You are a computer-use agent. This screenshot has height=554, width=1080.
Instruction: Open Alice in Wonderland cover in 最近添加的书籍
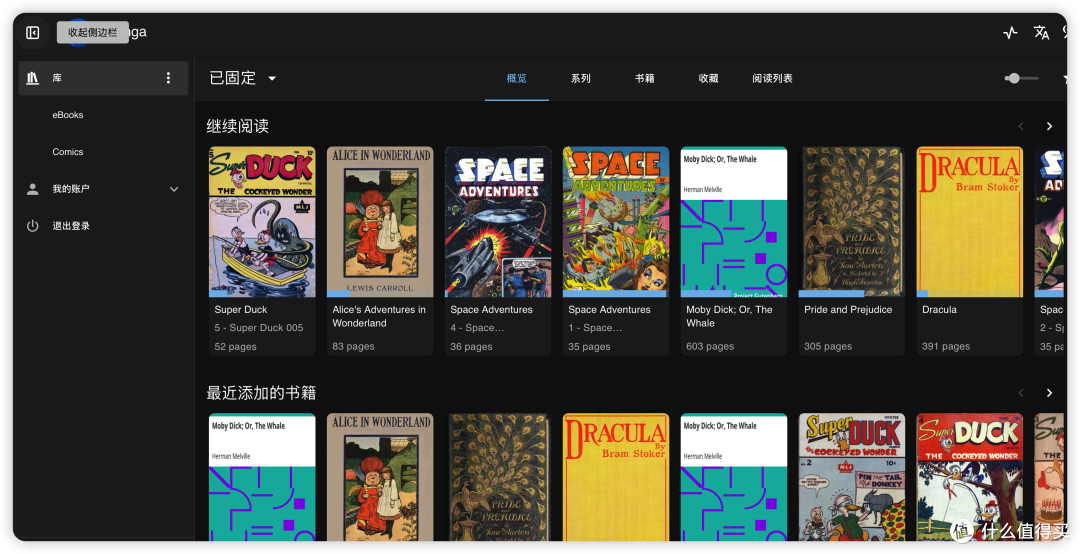pyautogui.click(x=380, y=477)
